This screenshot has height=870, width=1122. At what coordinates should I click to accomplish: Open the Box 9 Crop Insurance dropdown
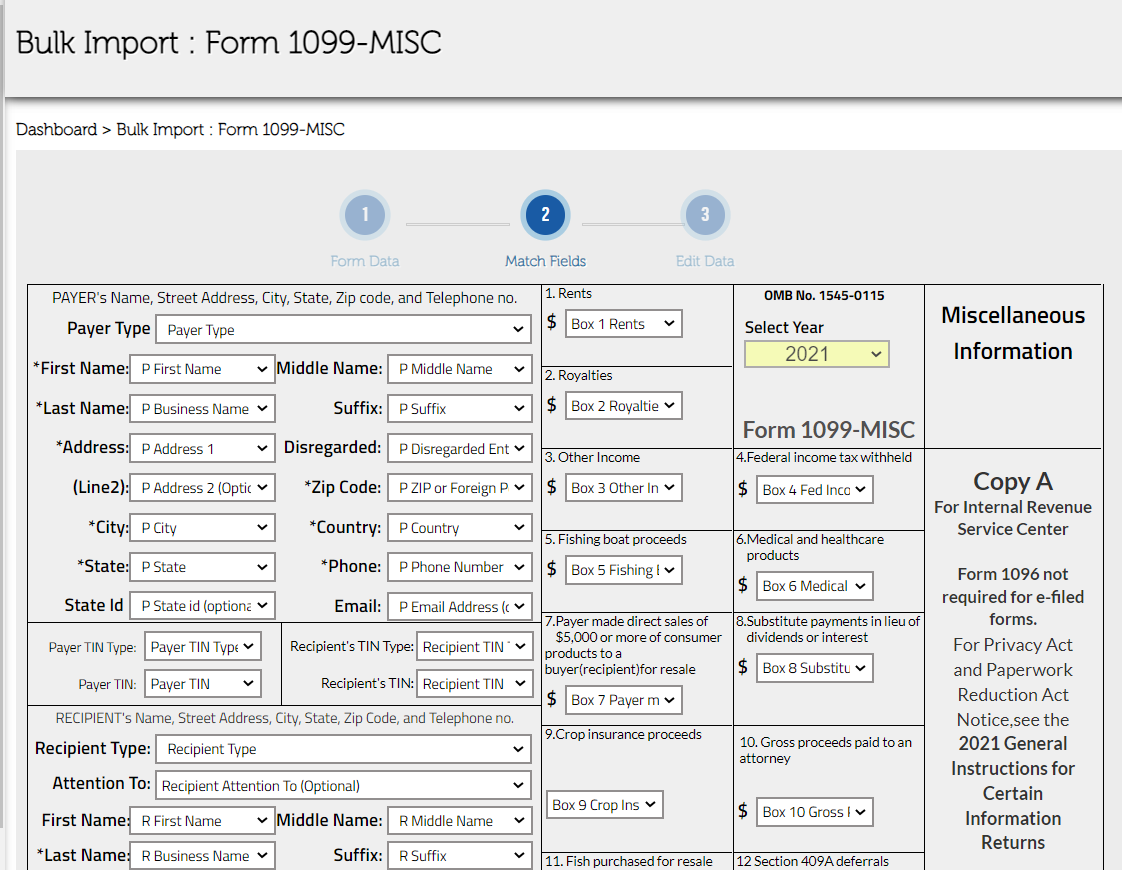pyautogui.click(x=604, y=804)
